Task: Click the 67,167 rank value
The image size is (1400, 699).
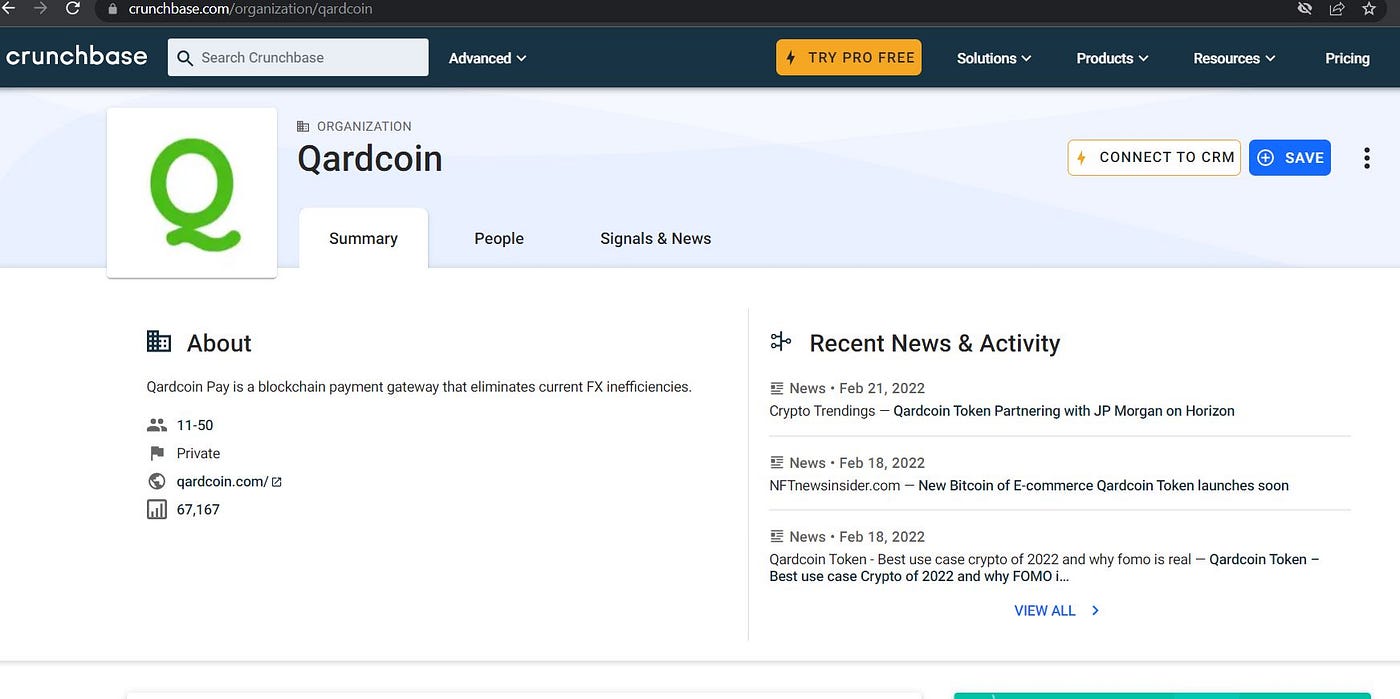Action: pos(198,510)
